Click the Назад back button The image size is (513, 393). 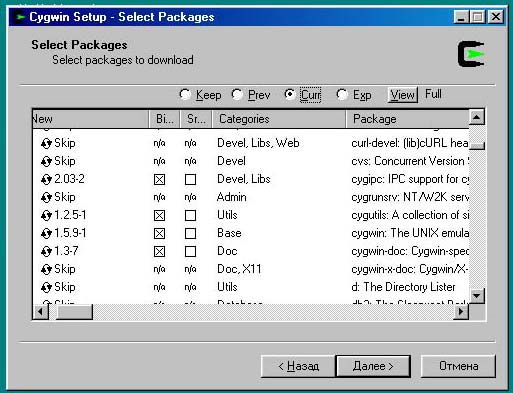pos(298,366)
